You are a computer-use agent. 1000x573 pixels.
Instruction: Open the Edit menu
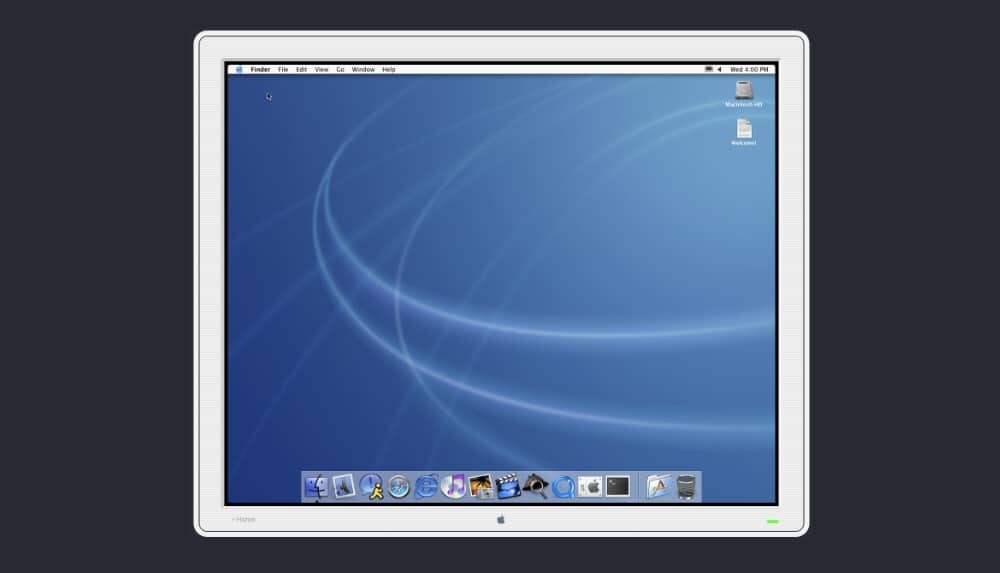click(x=302, y=70)
